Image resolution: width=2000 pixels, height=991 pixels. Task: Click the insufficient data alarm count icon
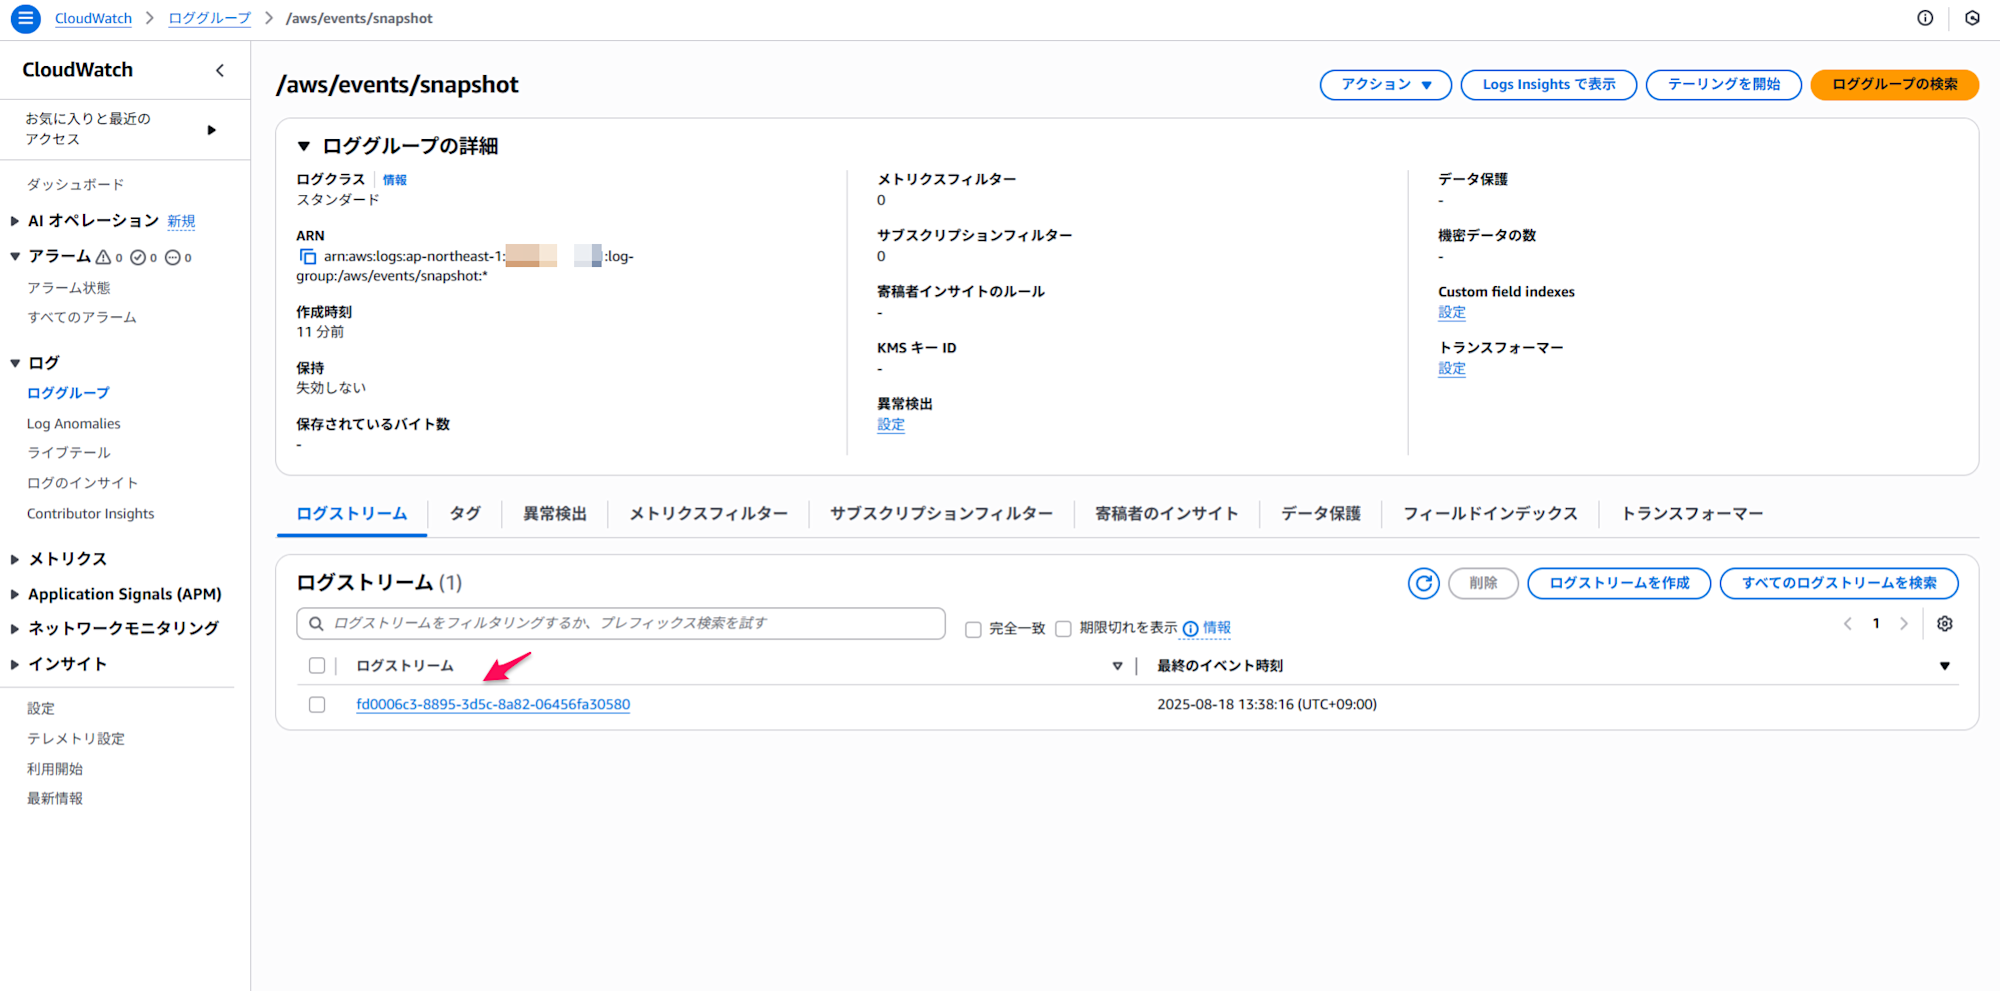click(178, 257)
